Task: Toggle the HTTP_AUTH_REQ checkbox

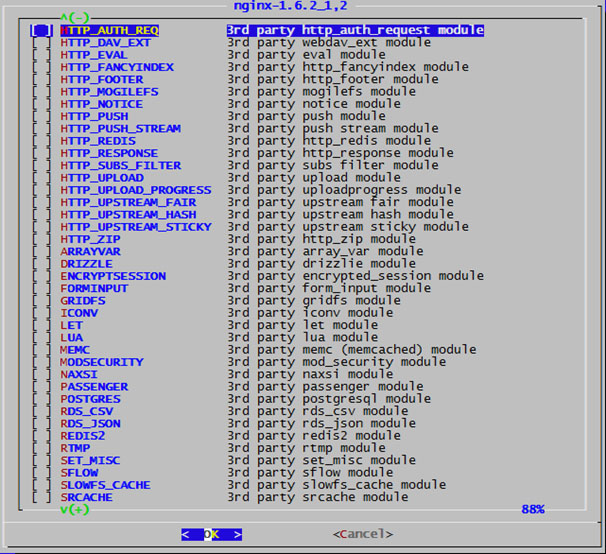Action: click(41, 31)
